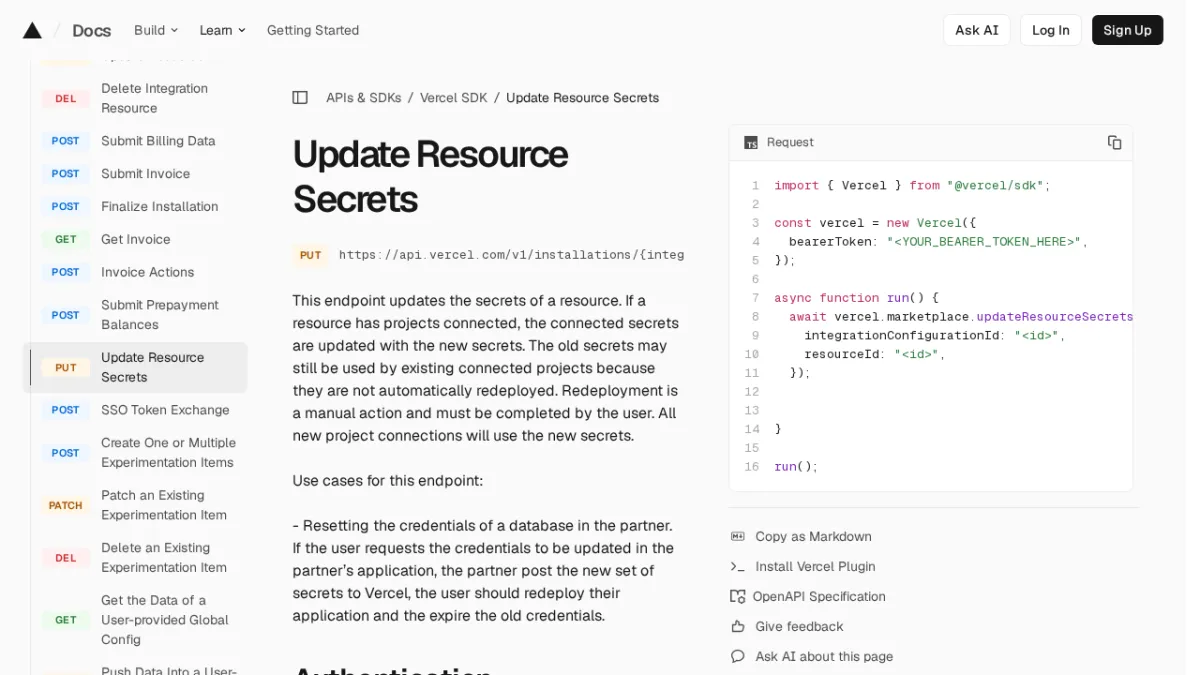Click the PUT badge next to endpoint URL
This screenshot has width=1200, height=675.
coord(311,255)
